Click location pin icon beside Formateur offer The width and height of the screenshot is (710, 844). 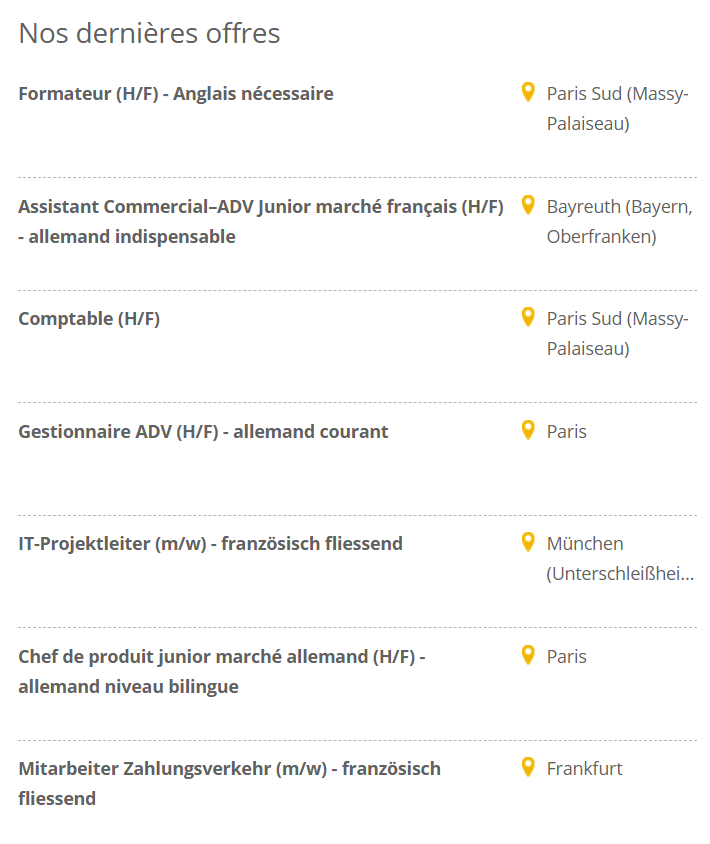pos(528,93)
